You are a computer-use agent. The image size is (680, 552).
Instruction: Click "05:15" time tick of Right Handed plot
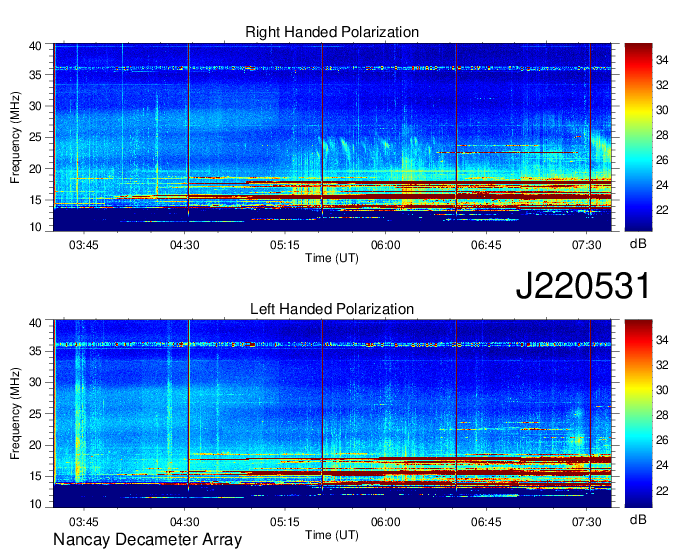point(285,245)
